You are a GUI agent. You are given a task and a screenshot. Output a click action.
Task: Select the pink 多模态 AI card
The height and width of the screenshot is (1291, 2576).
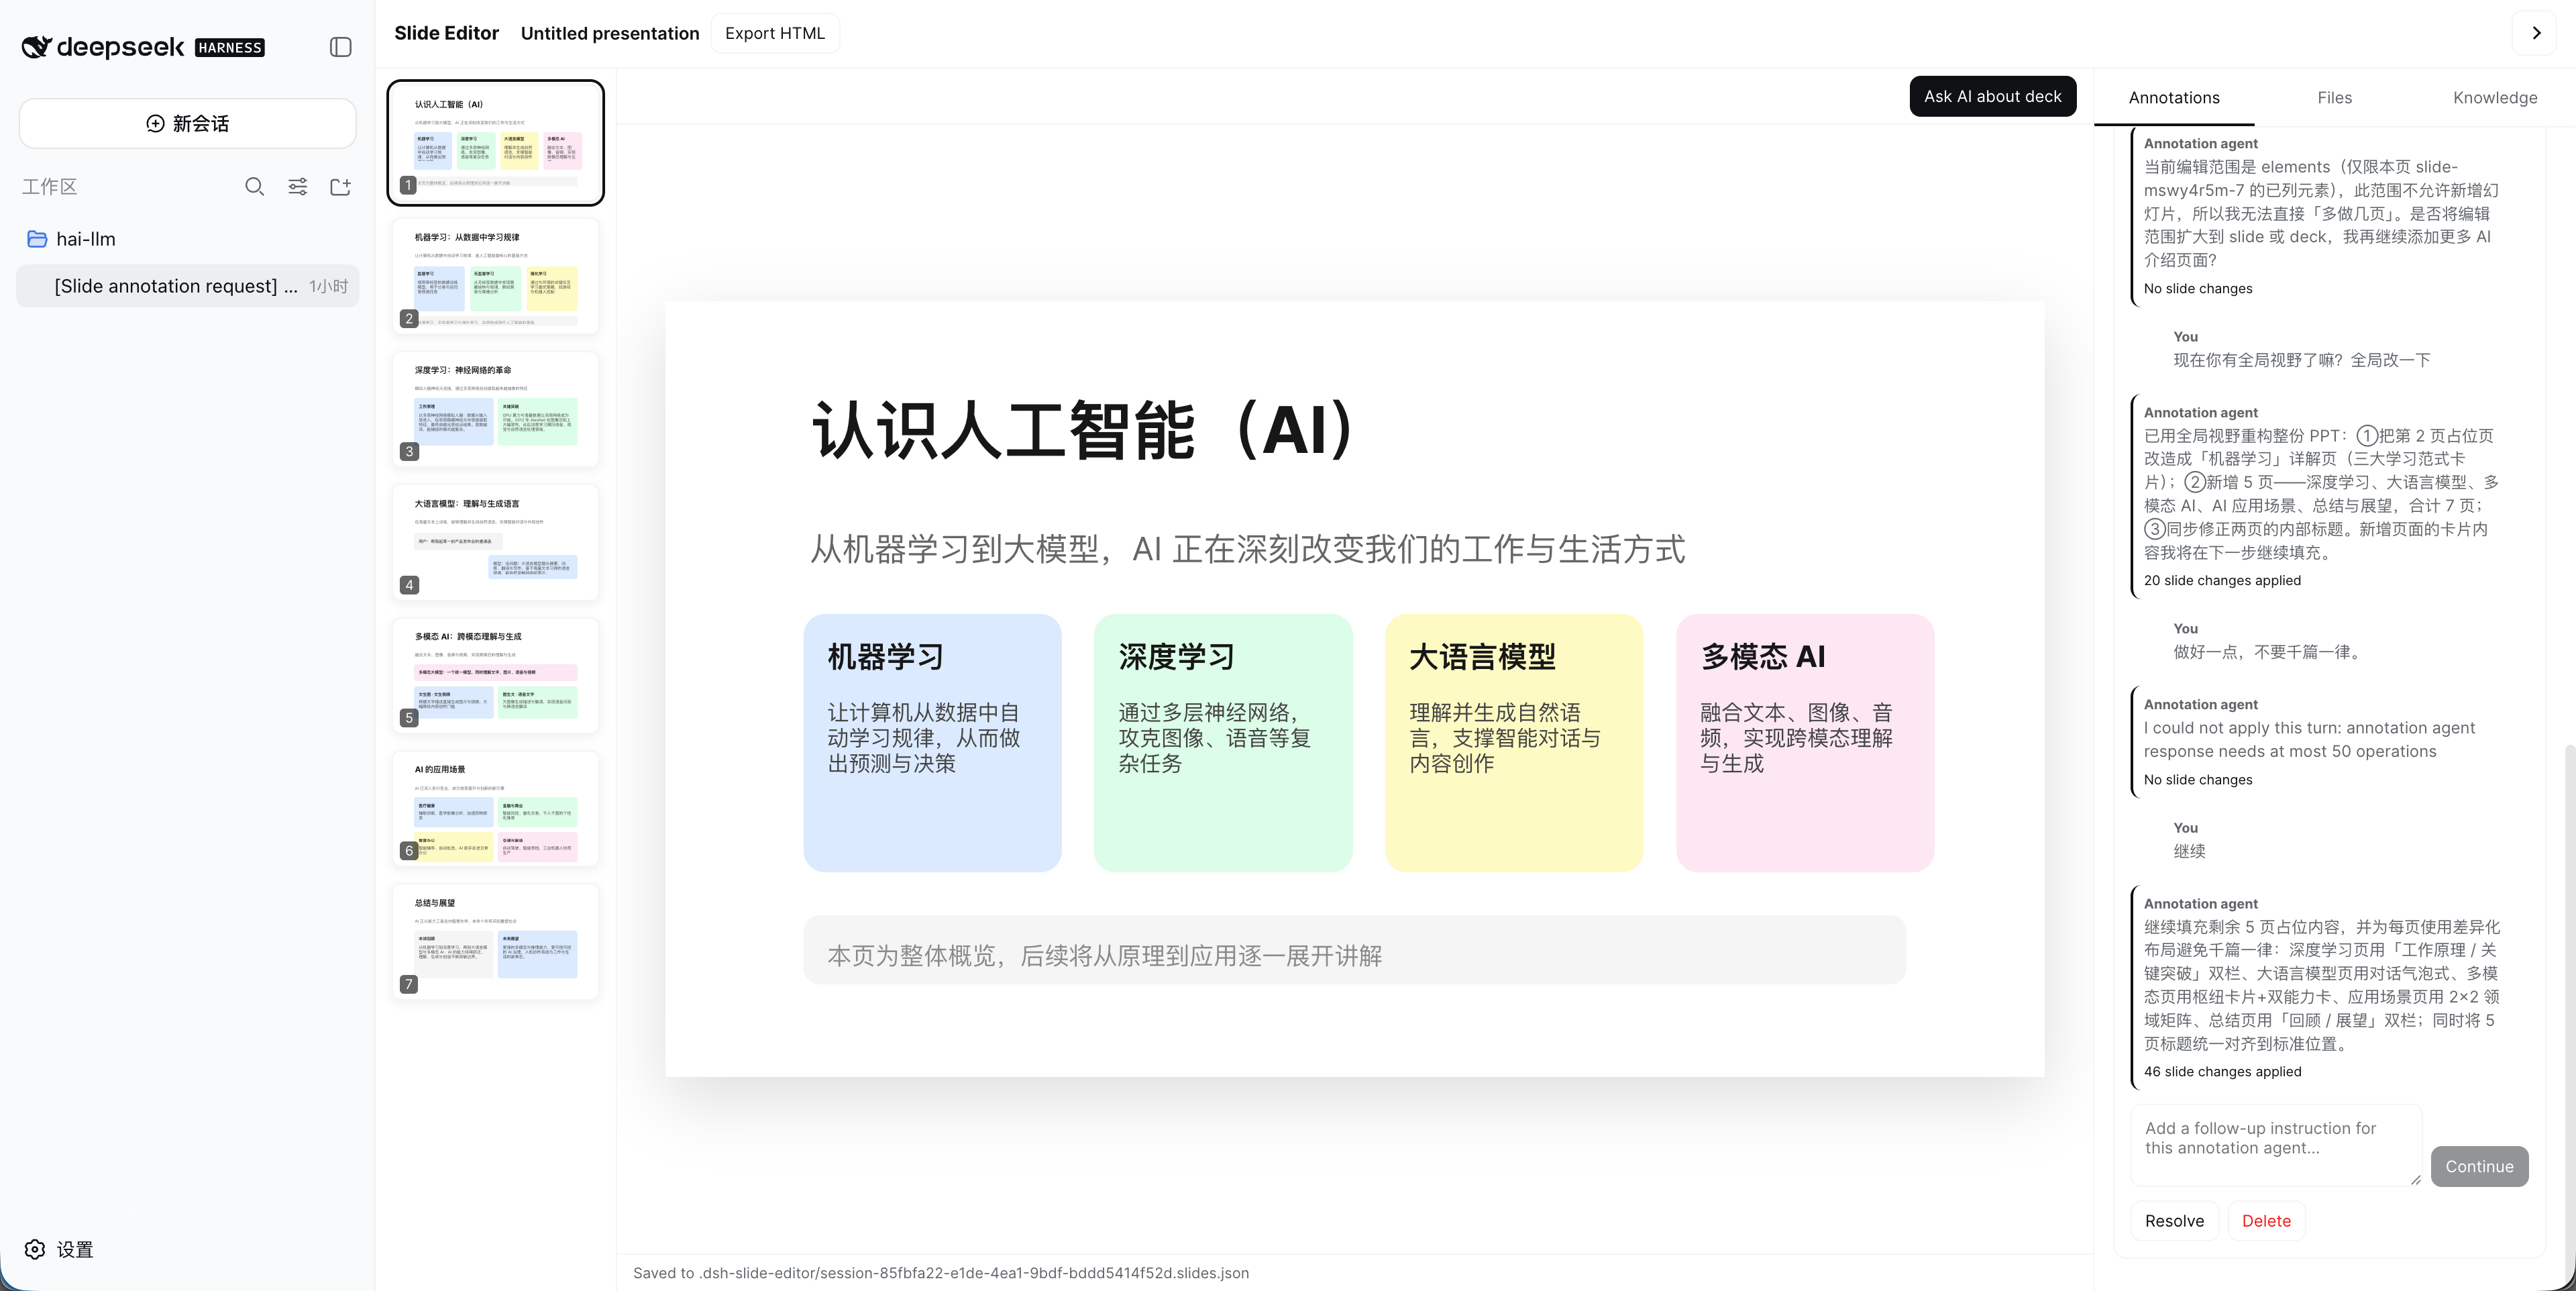point(1805,742)
